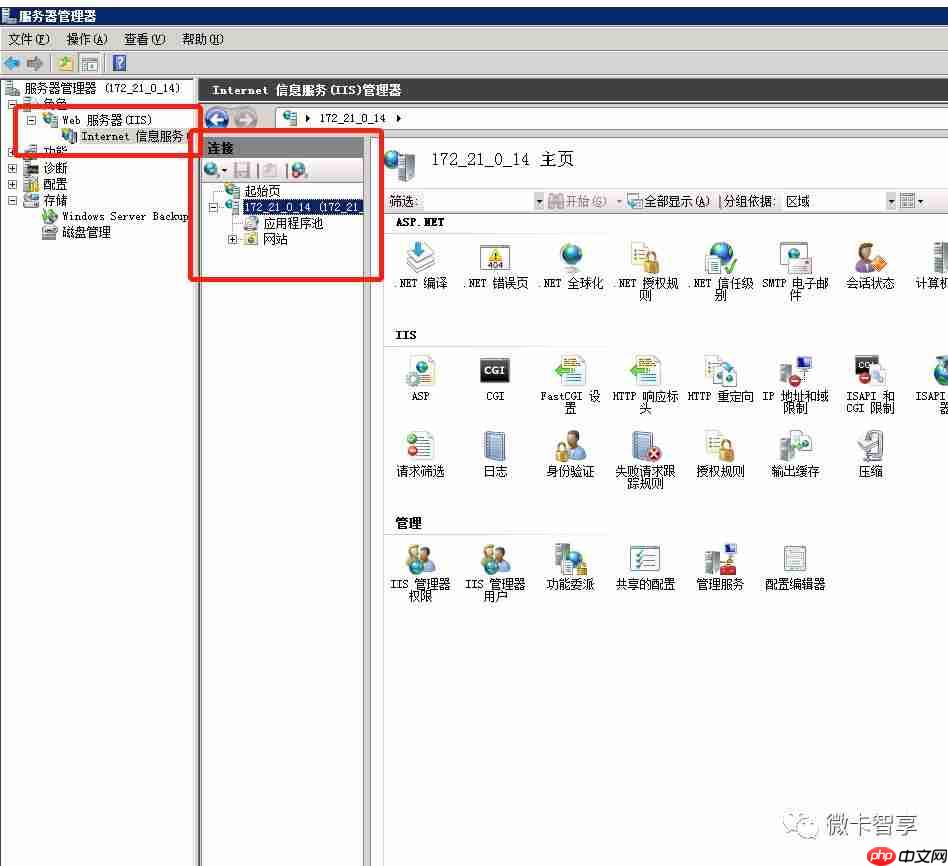Click the 开始(G) filter button

click(577, 201)
